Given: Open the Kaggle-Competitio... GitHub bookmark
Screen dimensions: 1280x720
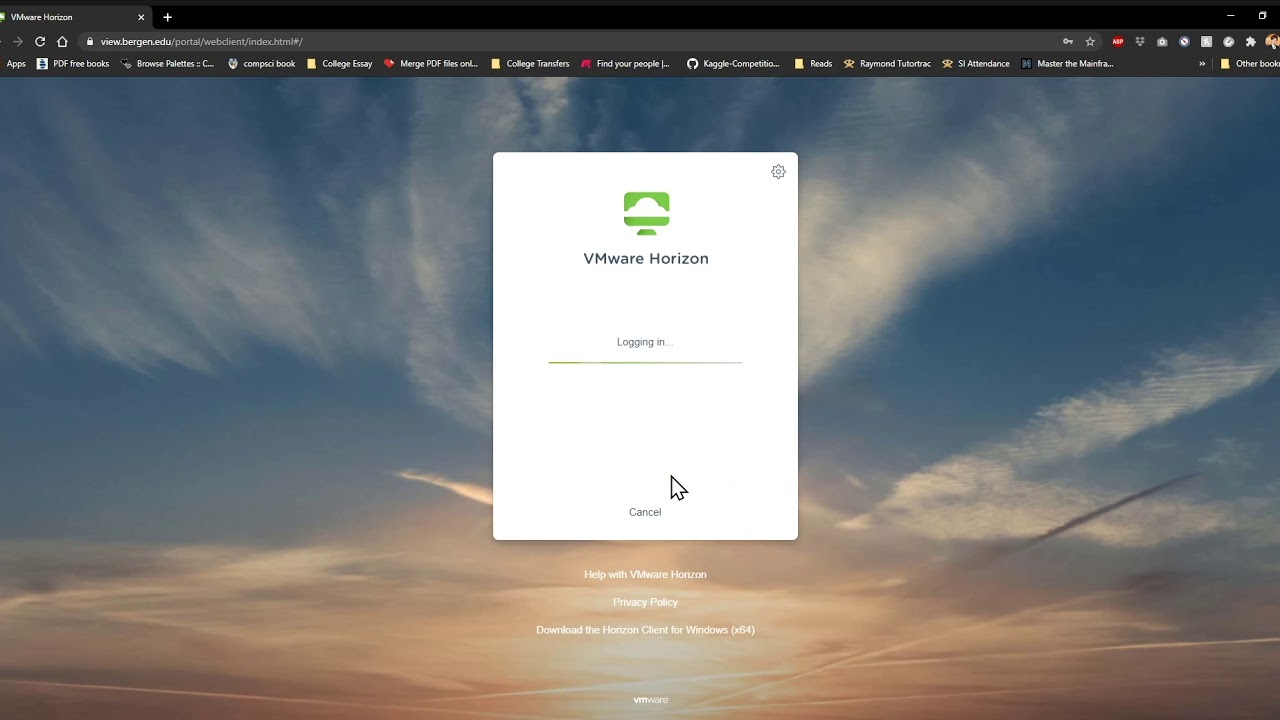Looking at the screenshot, I should (x=733, y=64).
